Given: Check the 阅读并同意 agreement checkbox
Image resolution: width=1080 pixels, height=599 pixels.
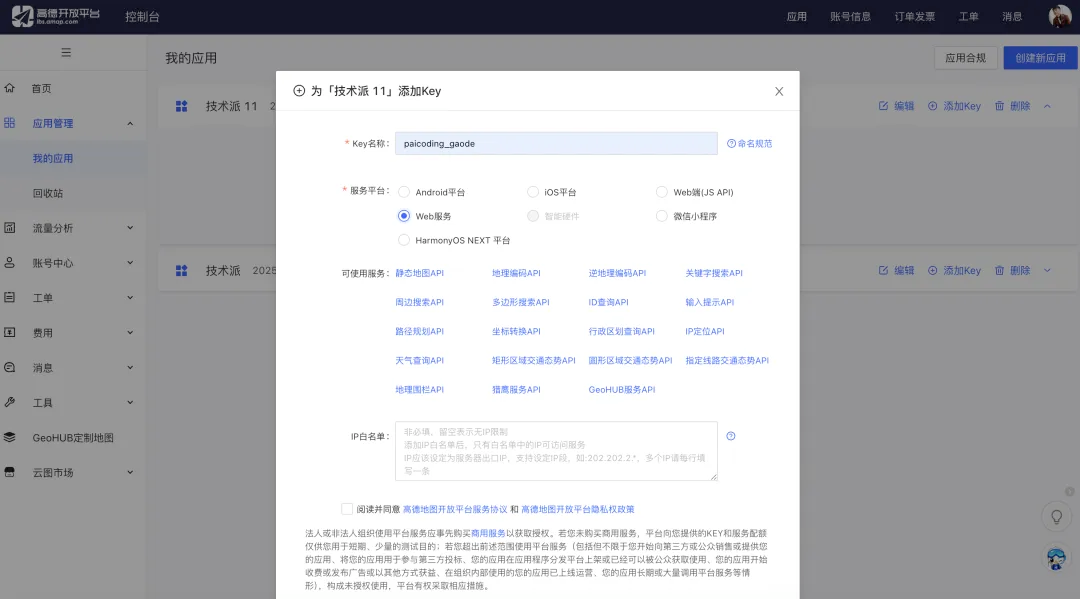Looking at the screenshot, I should pyautogui.click(x=346, y=509).
